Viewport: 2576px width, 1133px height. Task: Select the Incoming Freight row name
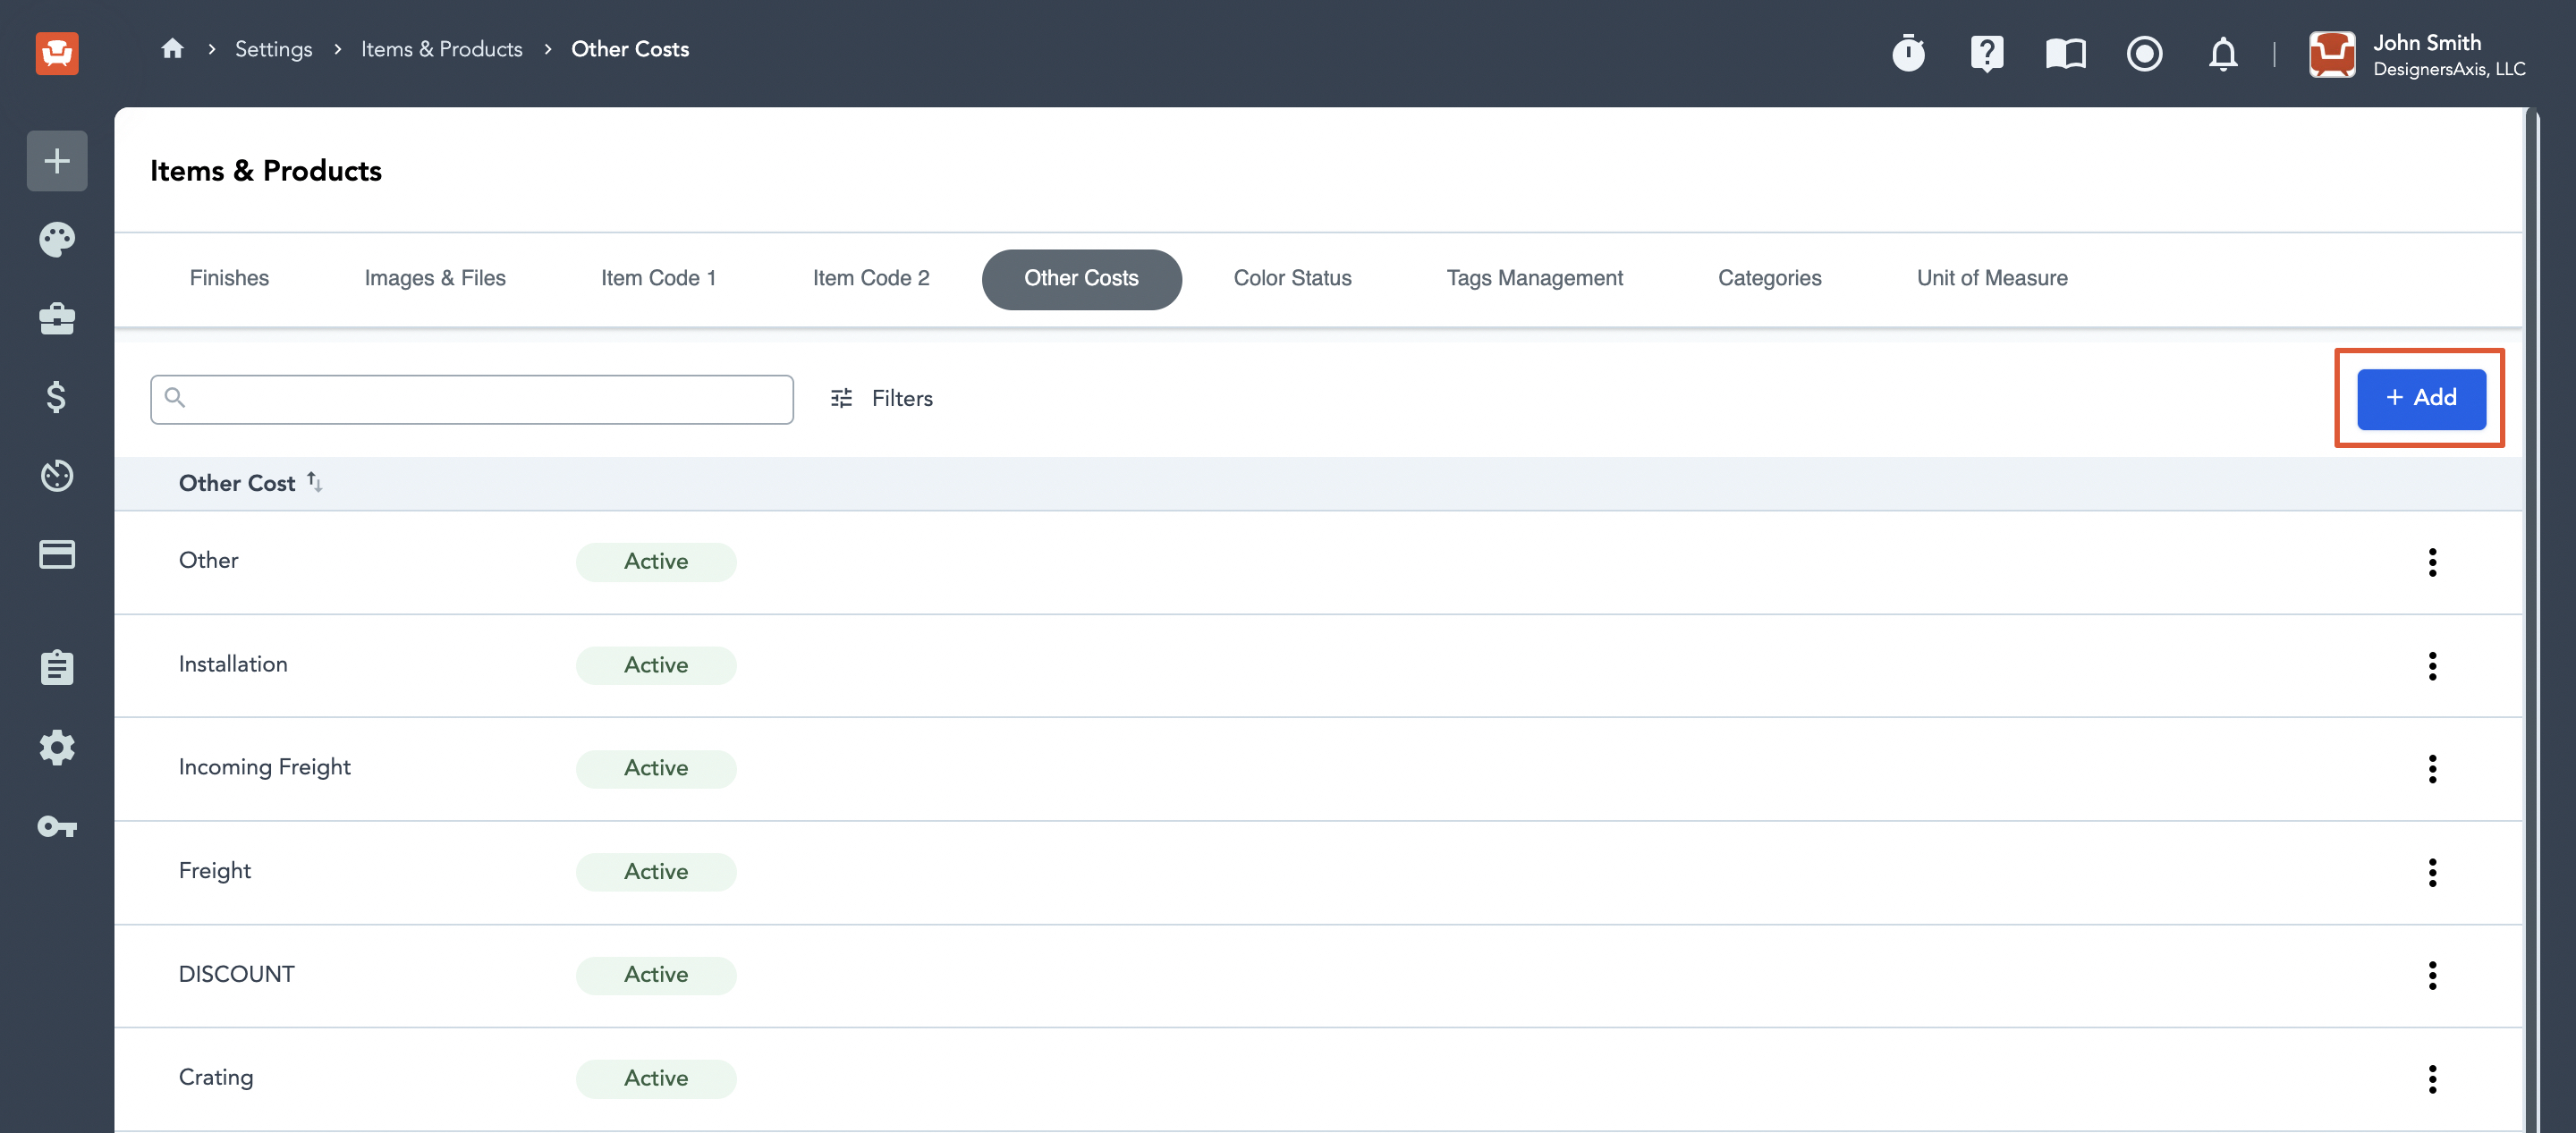pos(264,767)
